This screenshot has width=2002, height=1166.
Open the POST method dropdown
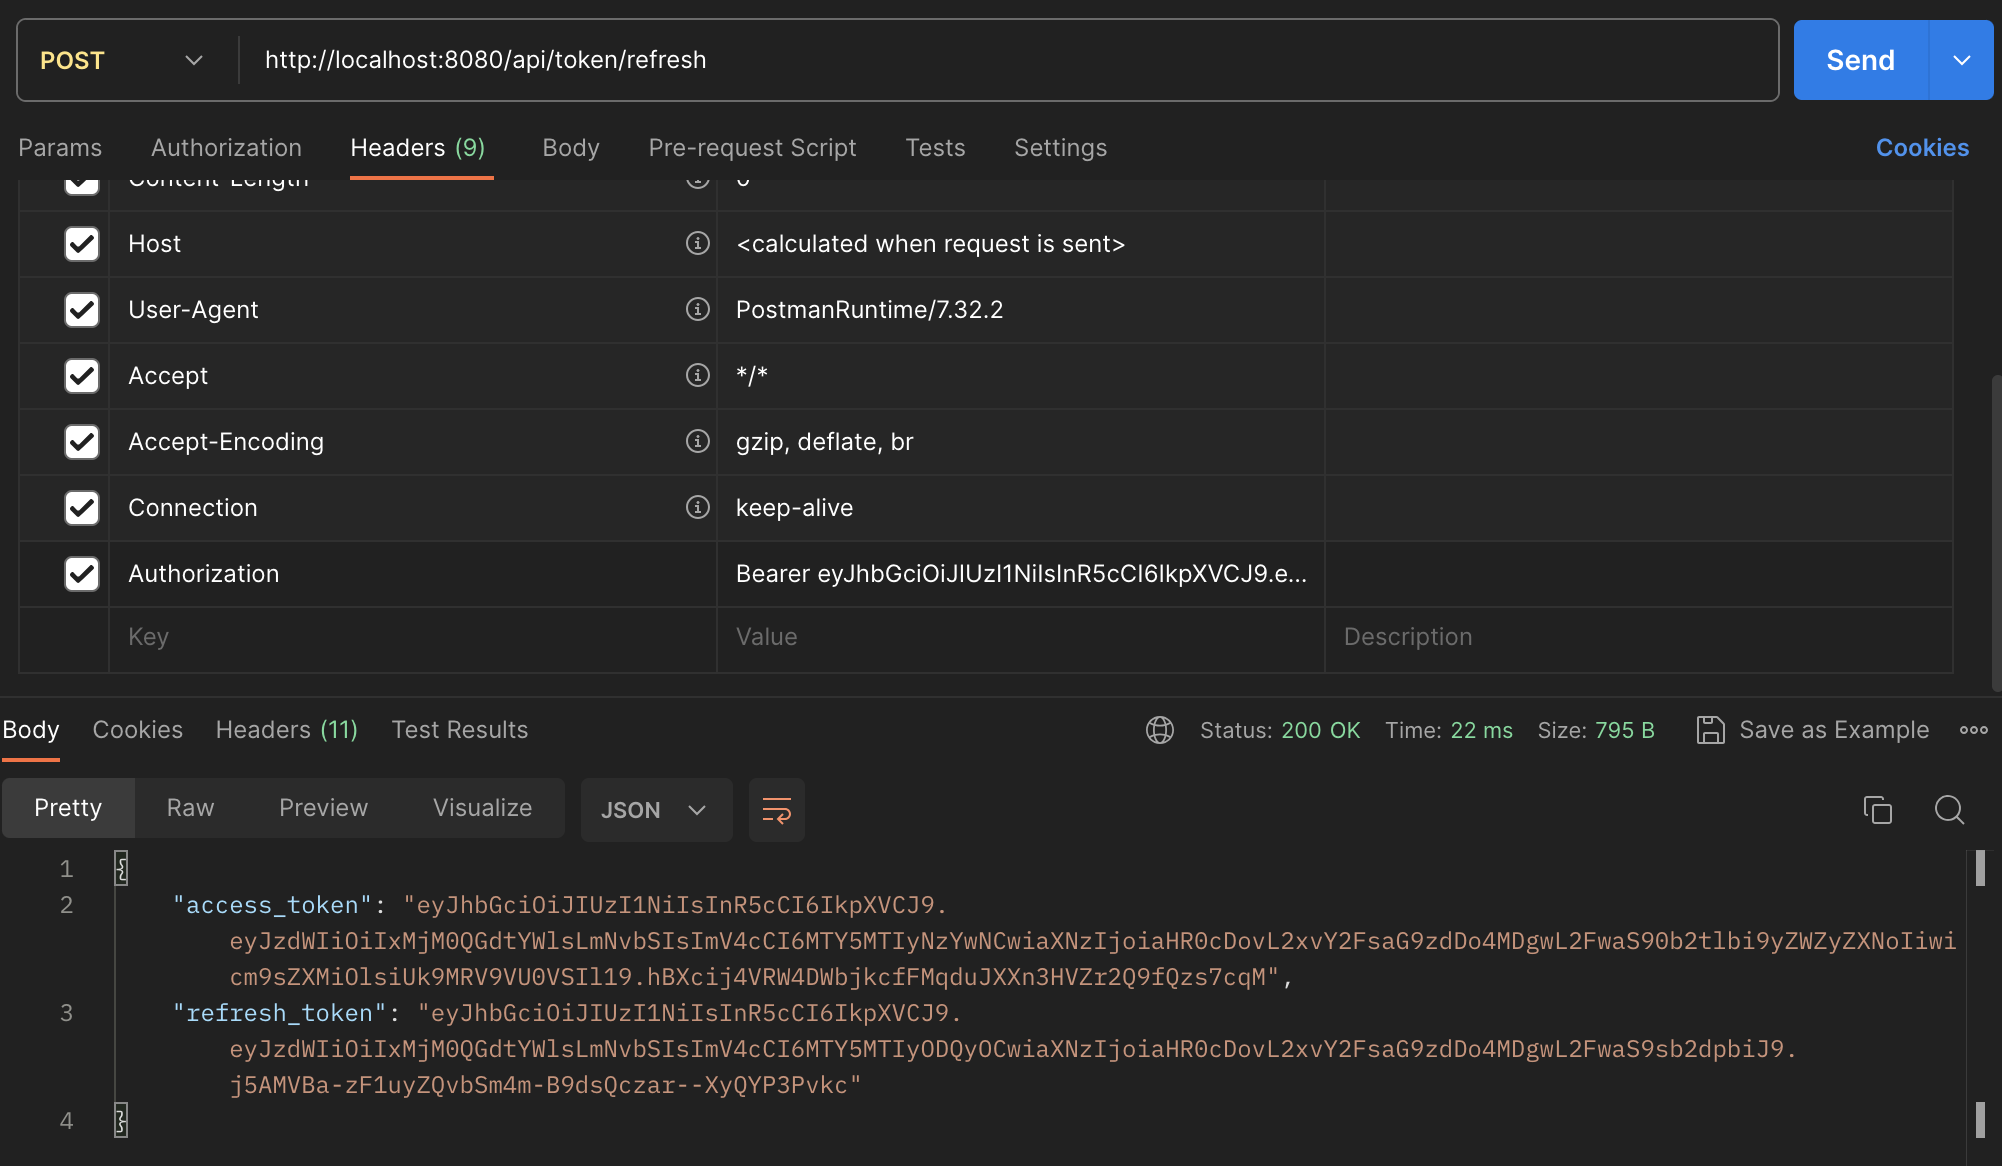(120, 61)
